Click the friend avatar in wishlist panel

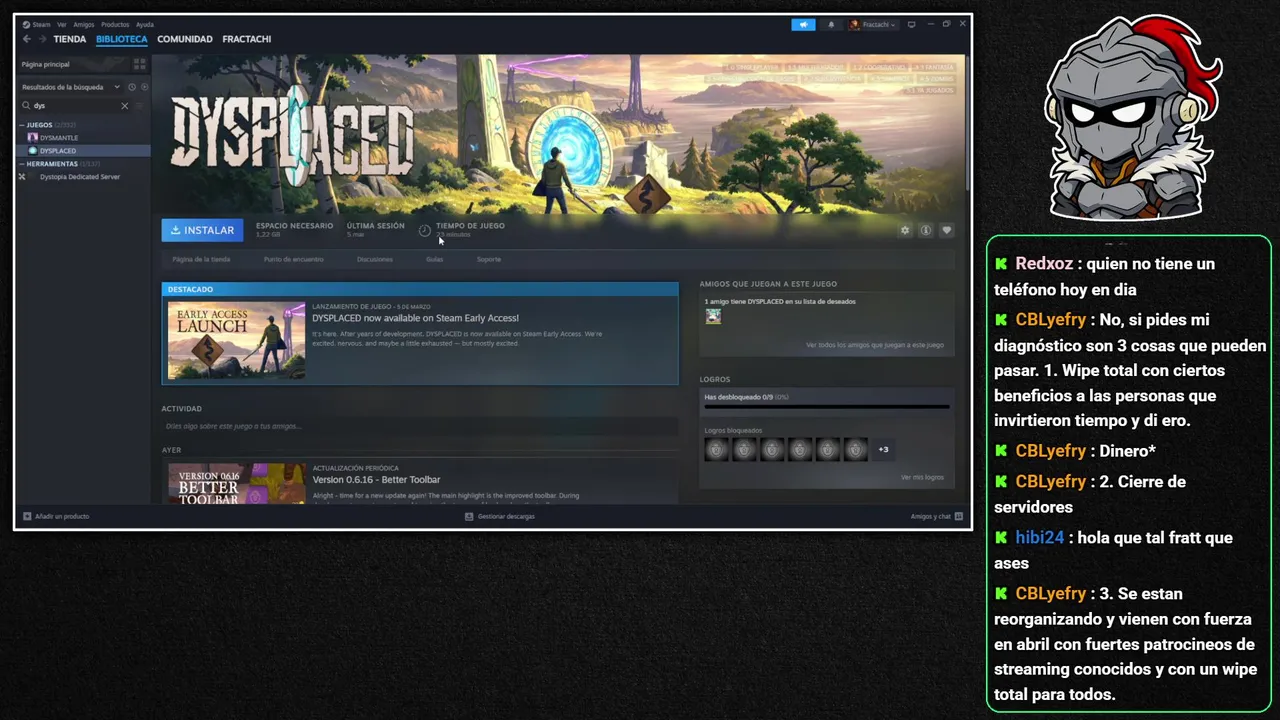[713, 316]
